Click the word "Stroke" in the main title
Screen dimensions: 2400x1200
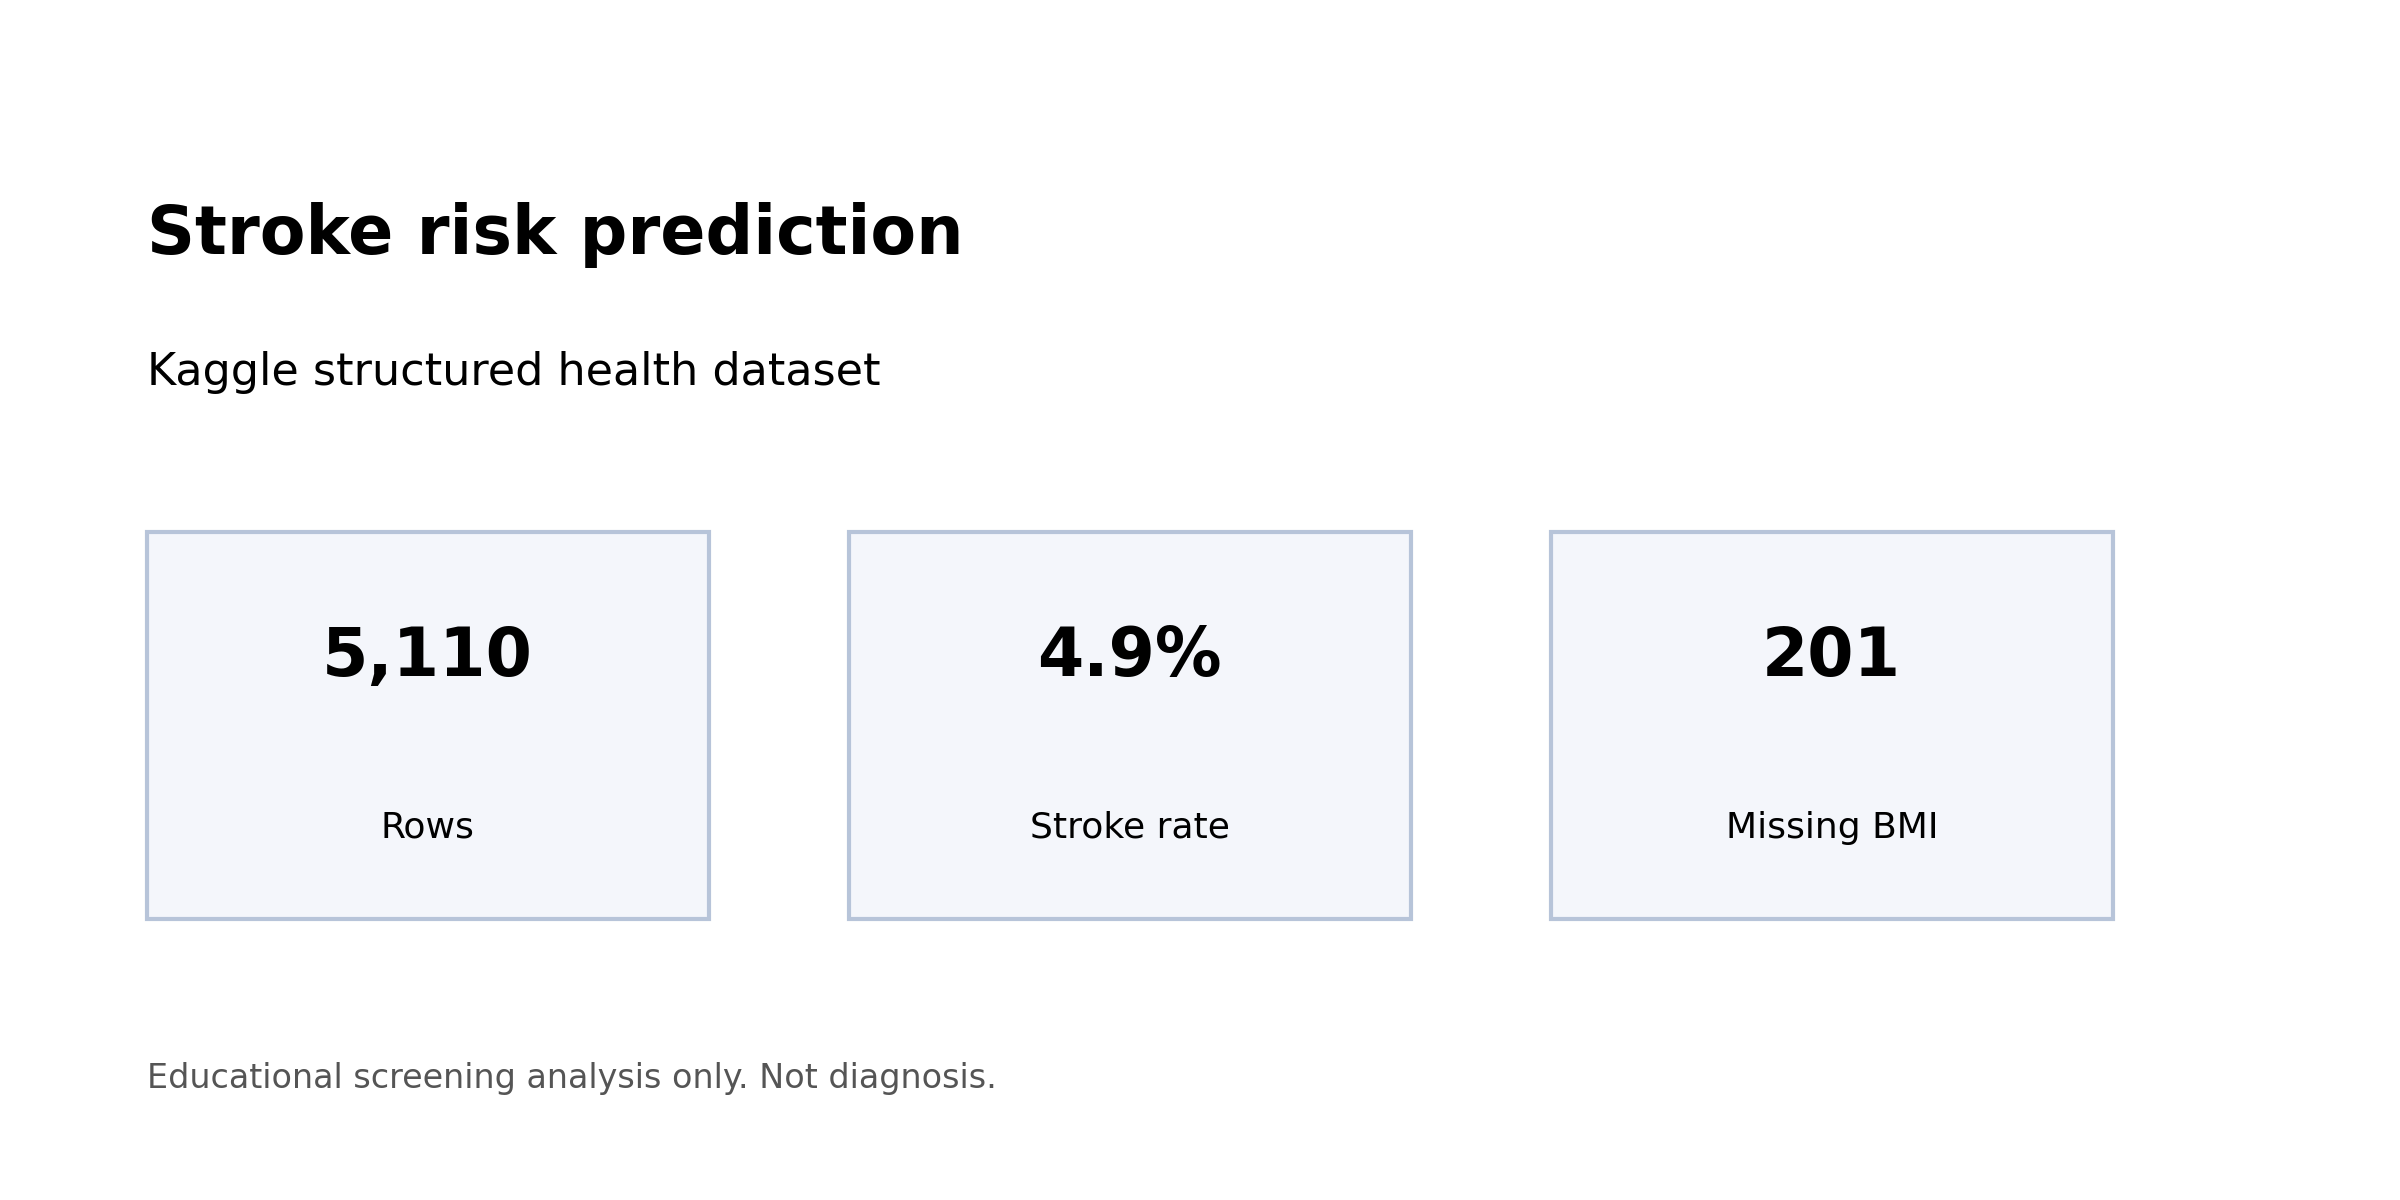(269, 233)
